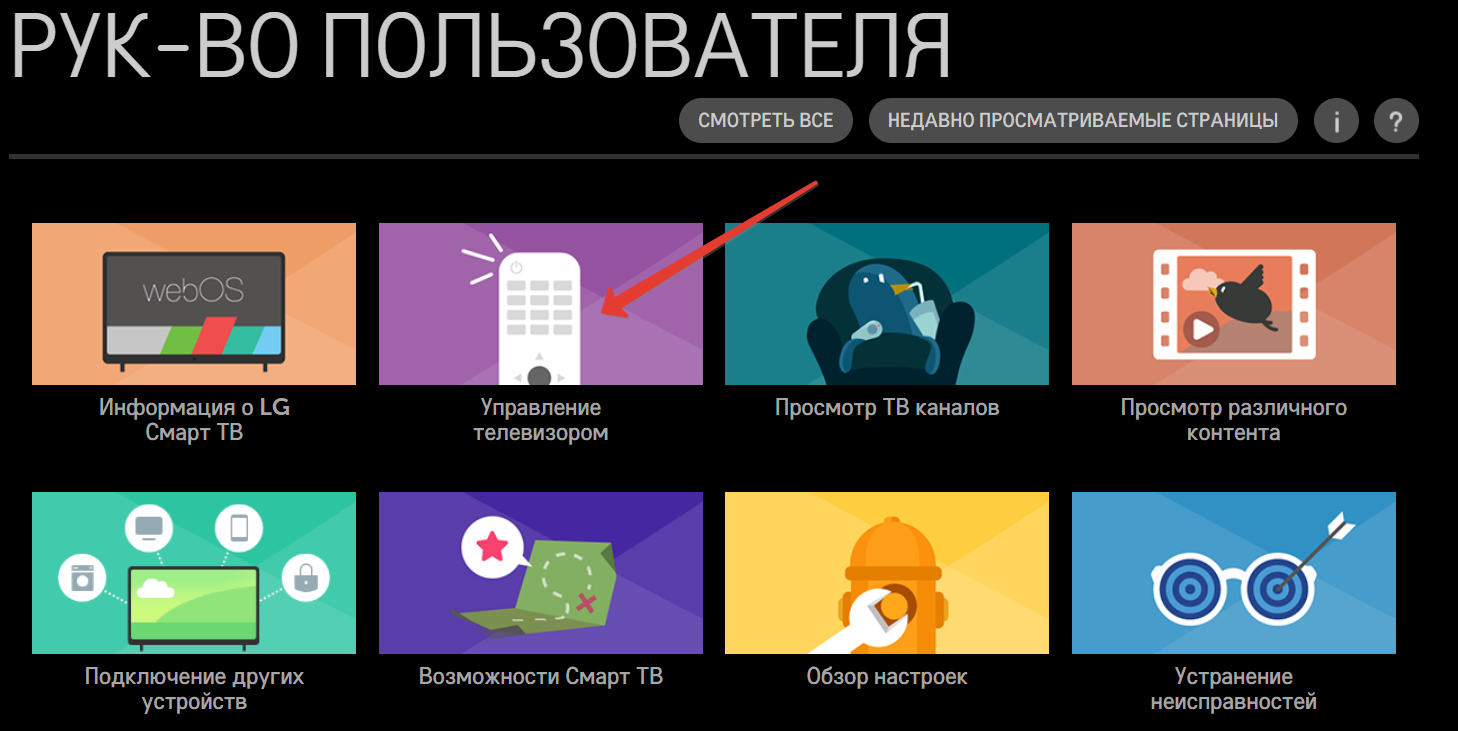This screenshot has height=731, width=1458.
Task: Open "Просмотр различного контента" caption
Action: tap(1233, 420)
